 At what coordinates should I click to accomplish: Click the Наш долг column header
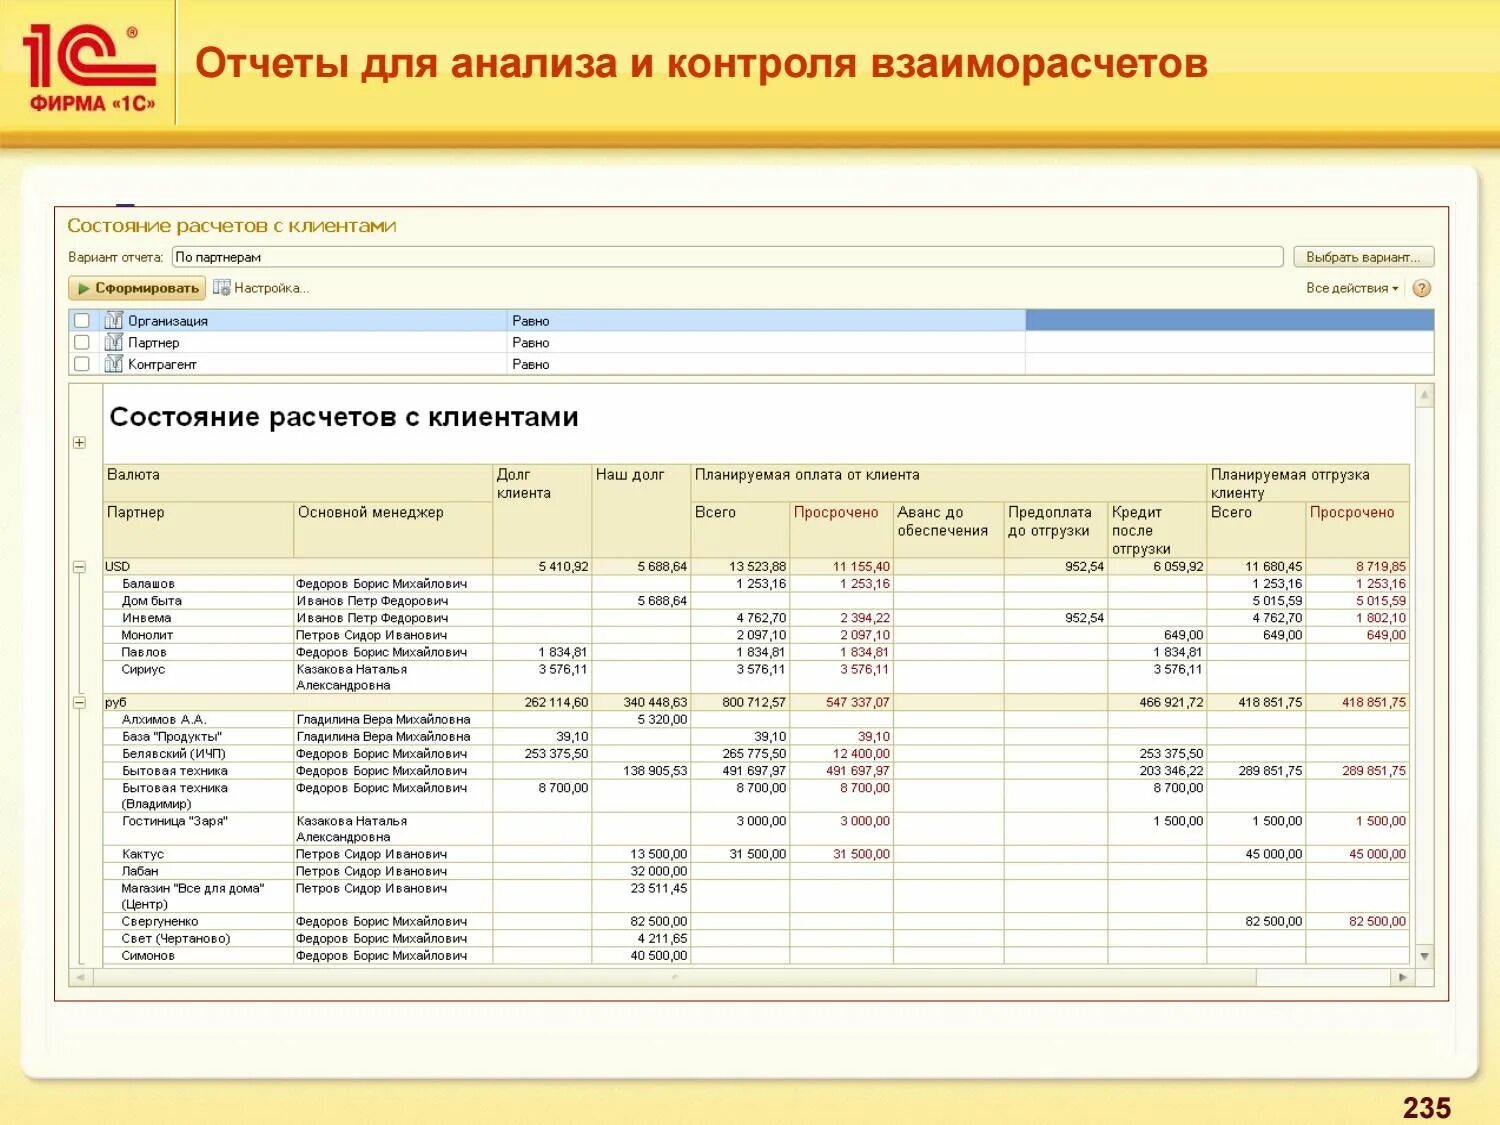click(641, 511)
